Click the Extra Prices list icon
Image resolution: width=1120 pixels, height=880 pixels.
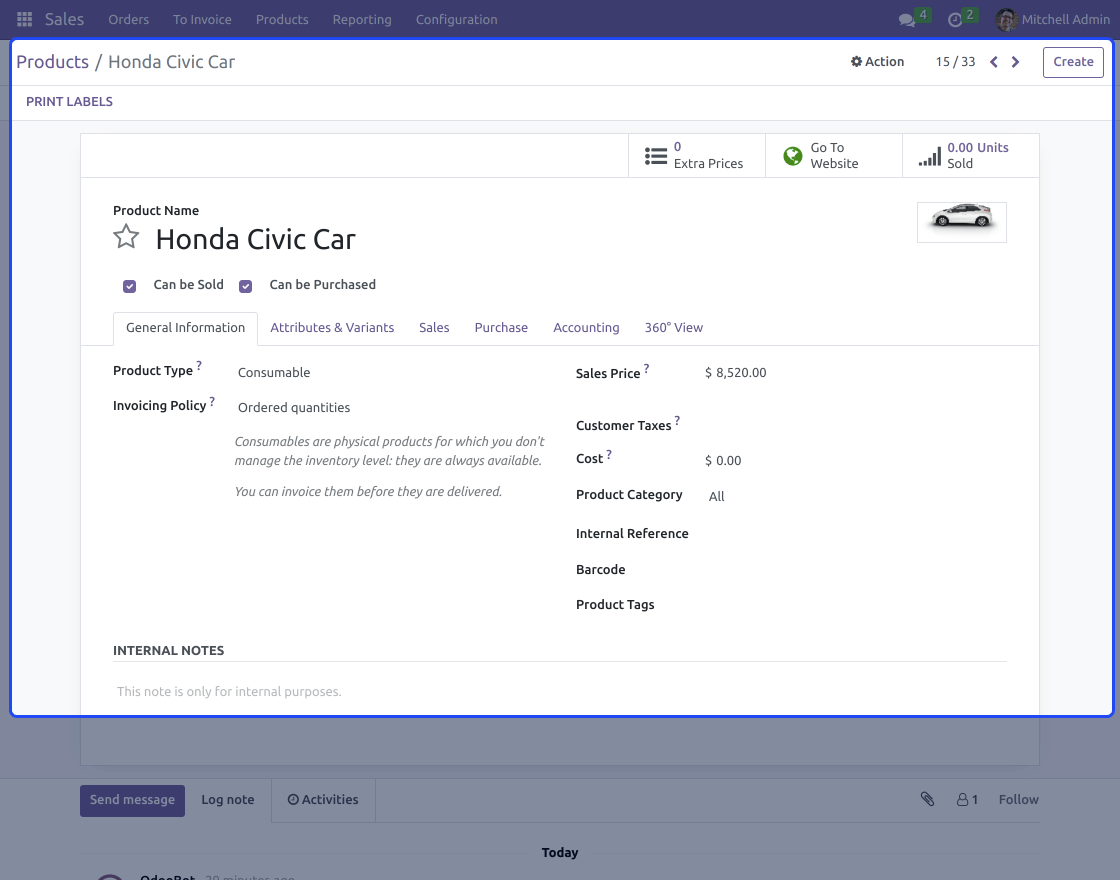pyautogui.click(x=656, y=156)
